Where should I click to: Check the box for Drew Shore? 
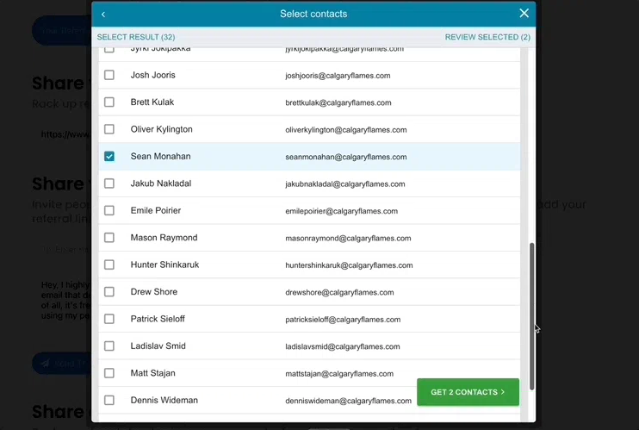[109, 292]
